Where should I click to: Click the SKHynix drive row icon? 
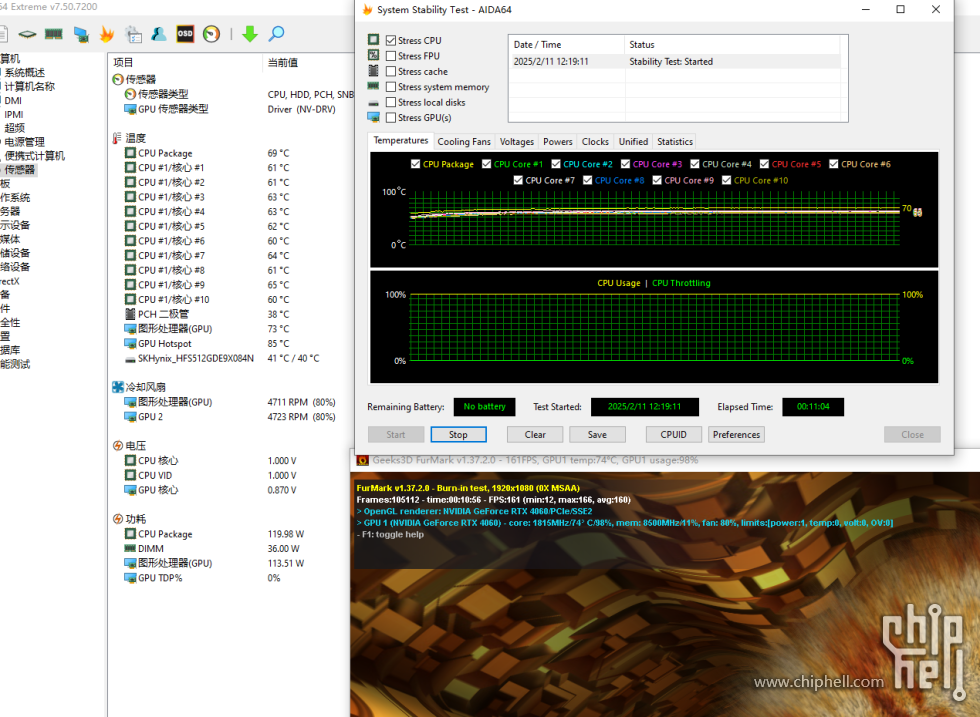tap(130, 359)
